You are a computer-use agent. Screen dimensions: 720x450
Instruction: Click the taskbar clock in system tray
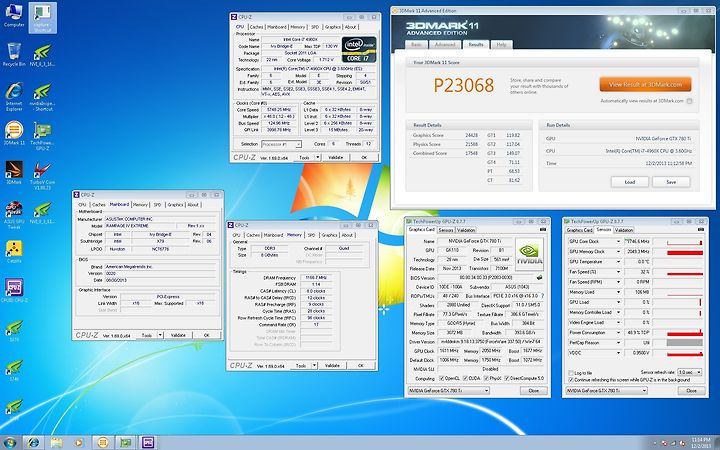click(x=701, y=443)
